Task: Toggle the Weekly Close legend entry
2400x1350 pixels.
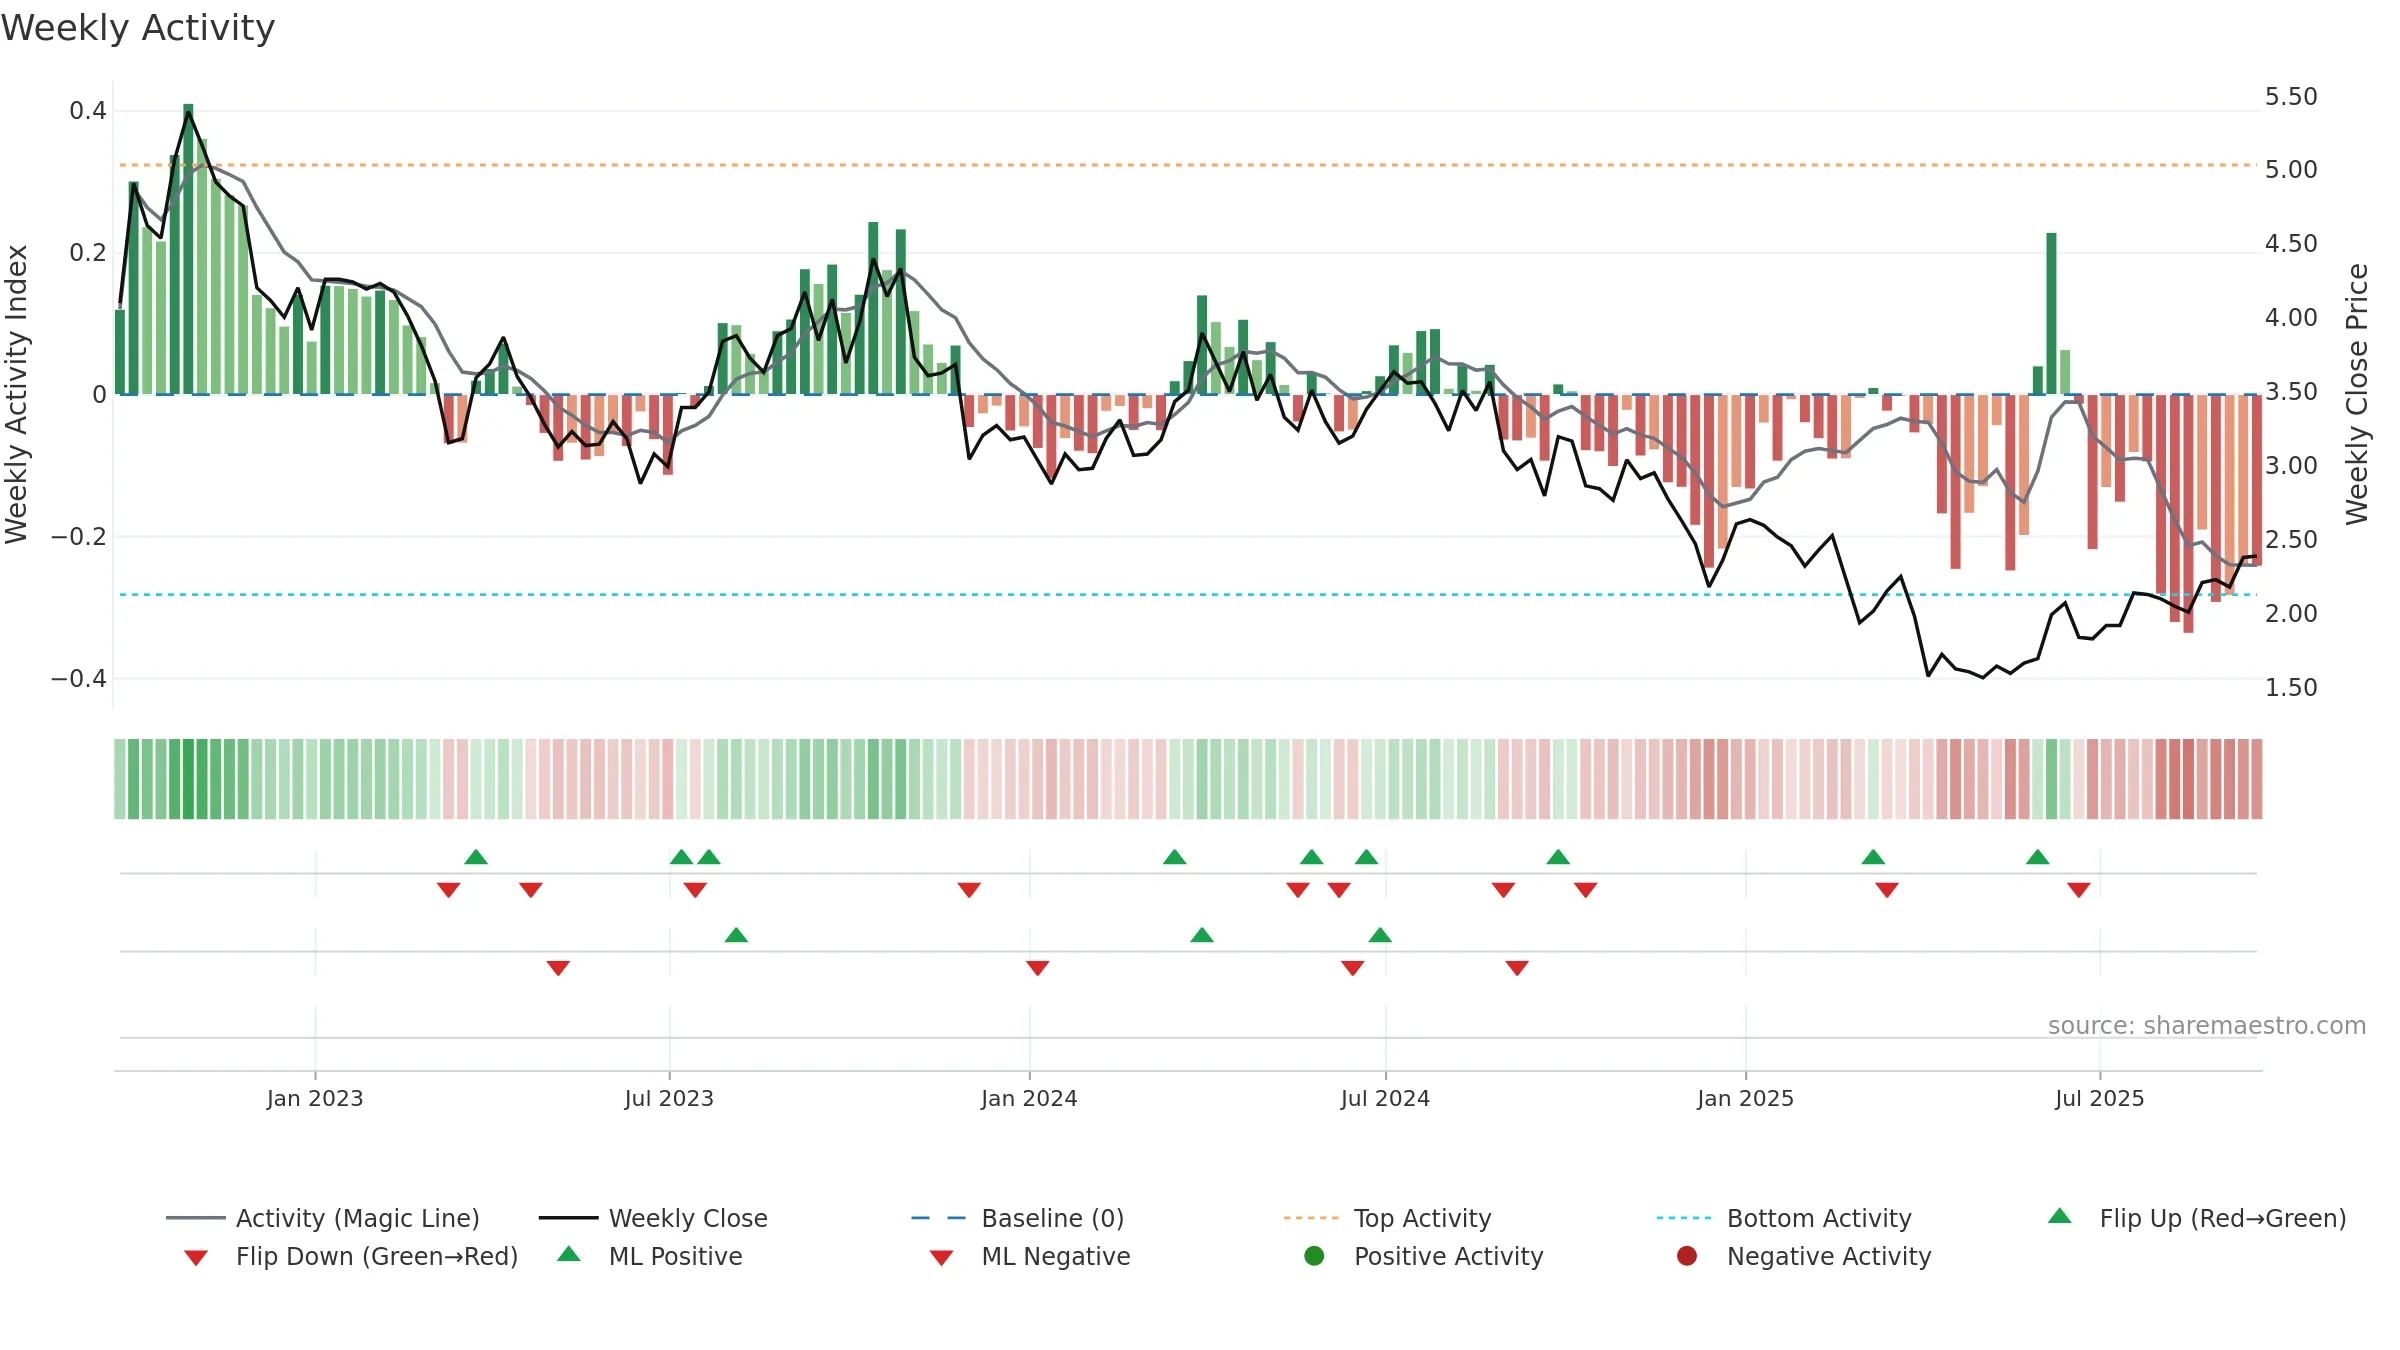Action: pos(653,1218)
